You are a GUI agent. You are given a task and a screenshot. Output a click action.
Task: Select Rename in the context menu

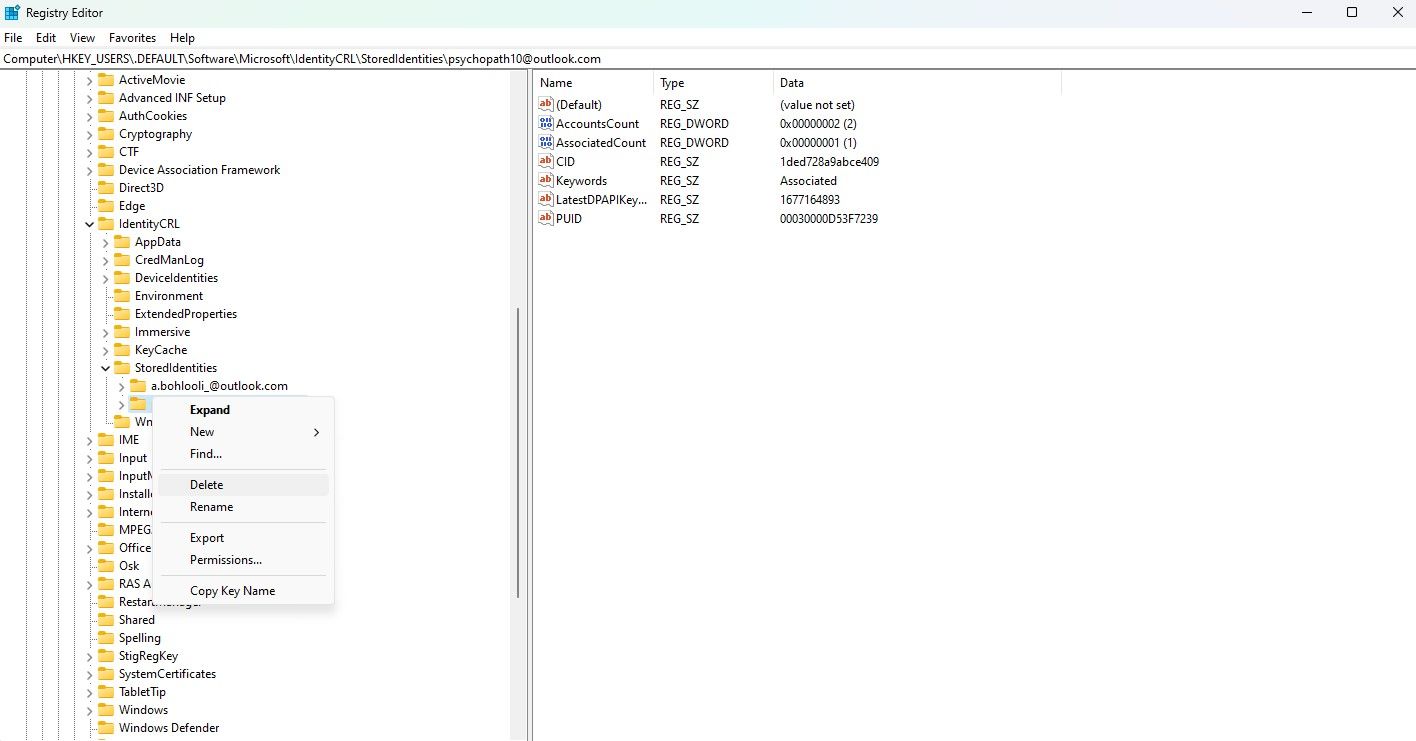211,507
